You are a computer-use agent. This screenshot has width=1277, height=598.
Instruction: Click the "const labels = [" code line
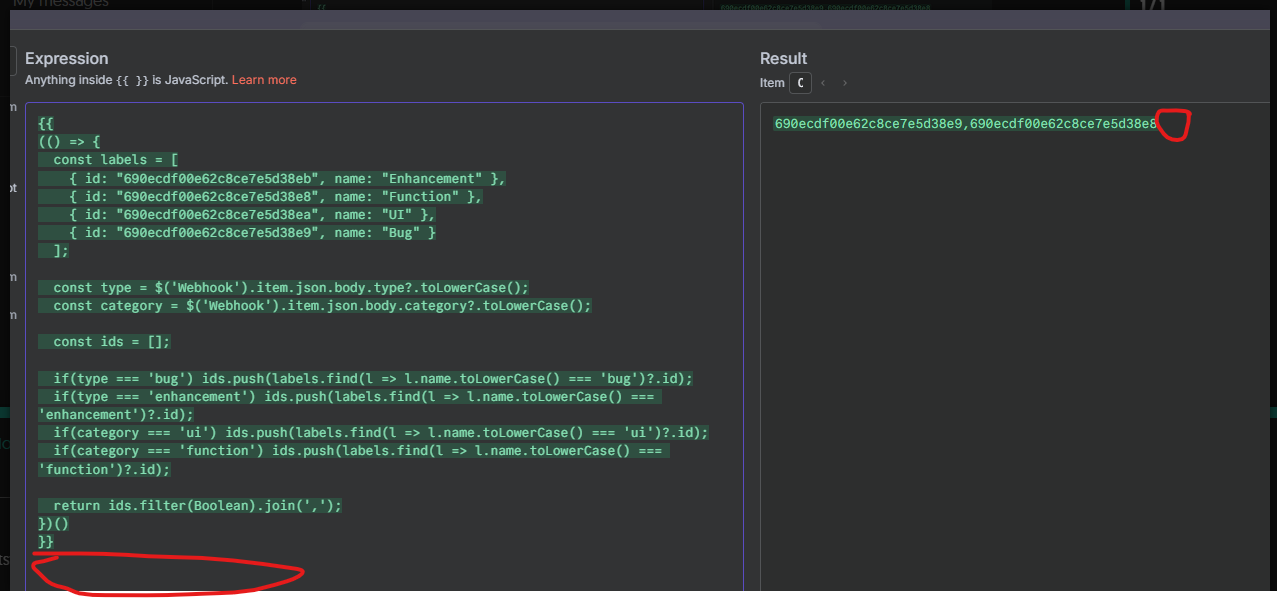pyautogui.click(x=116, y=160)
